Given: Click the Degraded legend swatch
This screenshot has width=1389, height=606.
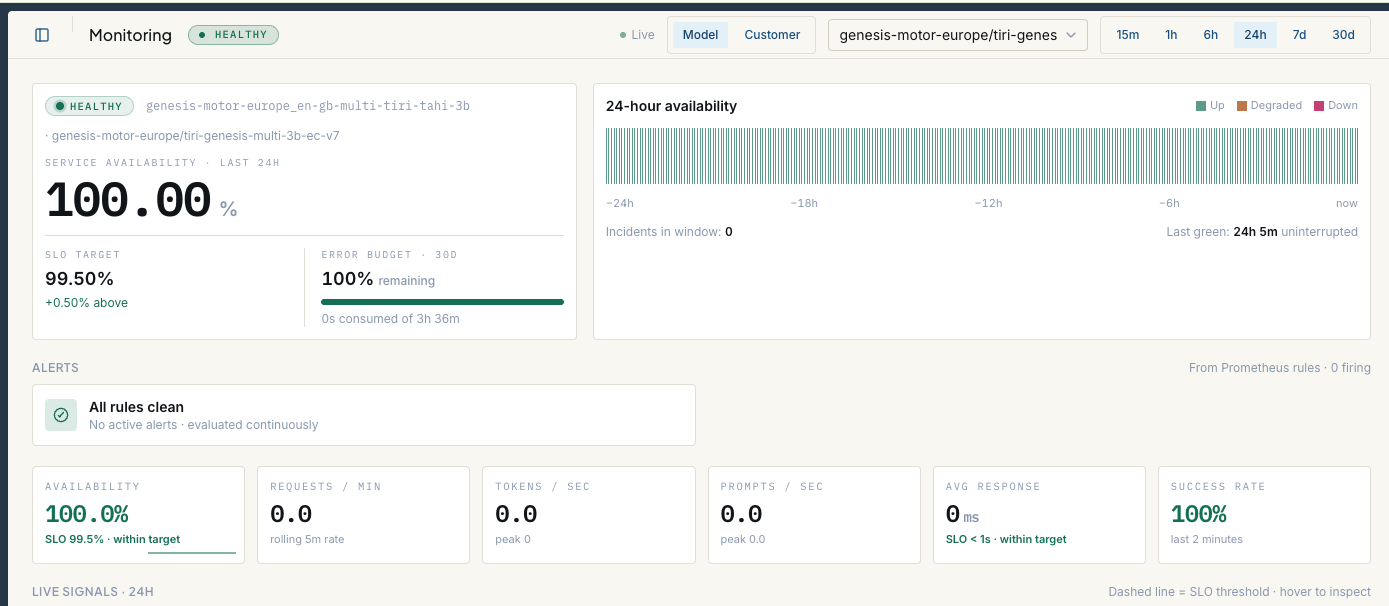Looking at the screenshot, I should point(1242,106).
